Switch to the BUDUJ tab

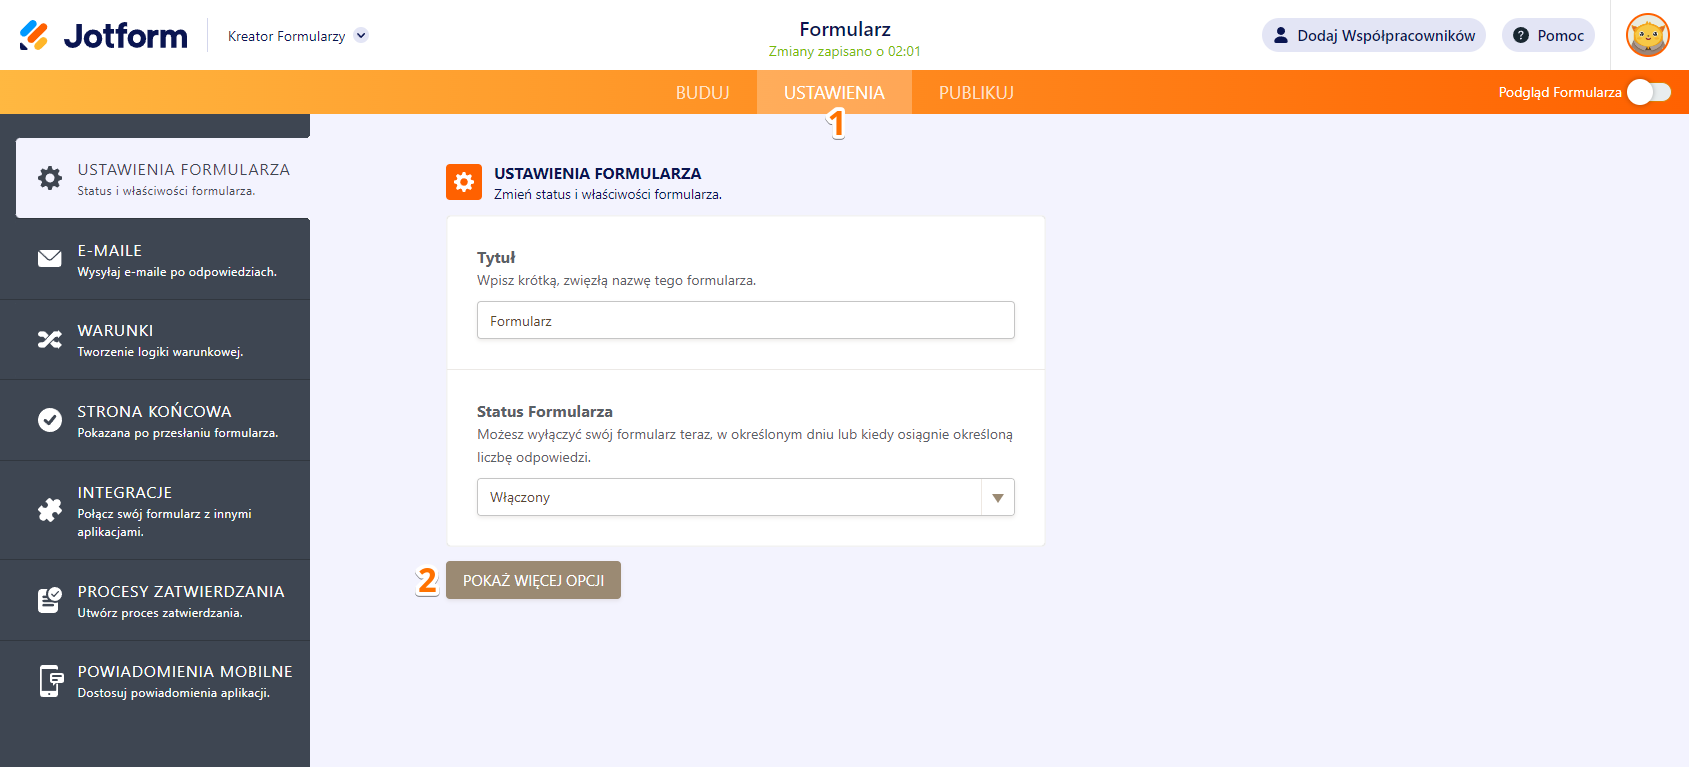point(702,91)
